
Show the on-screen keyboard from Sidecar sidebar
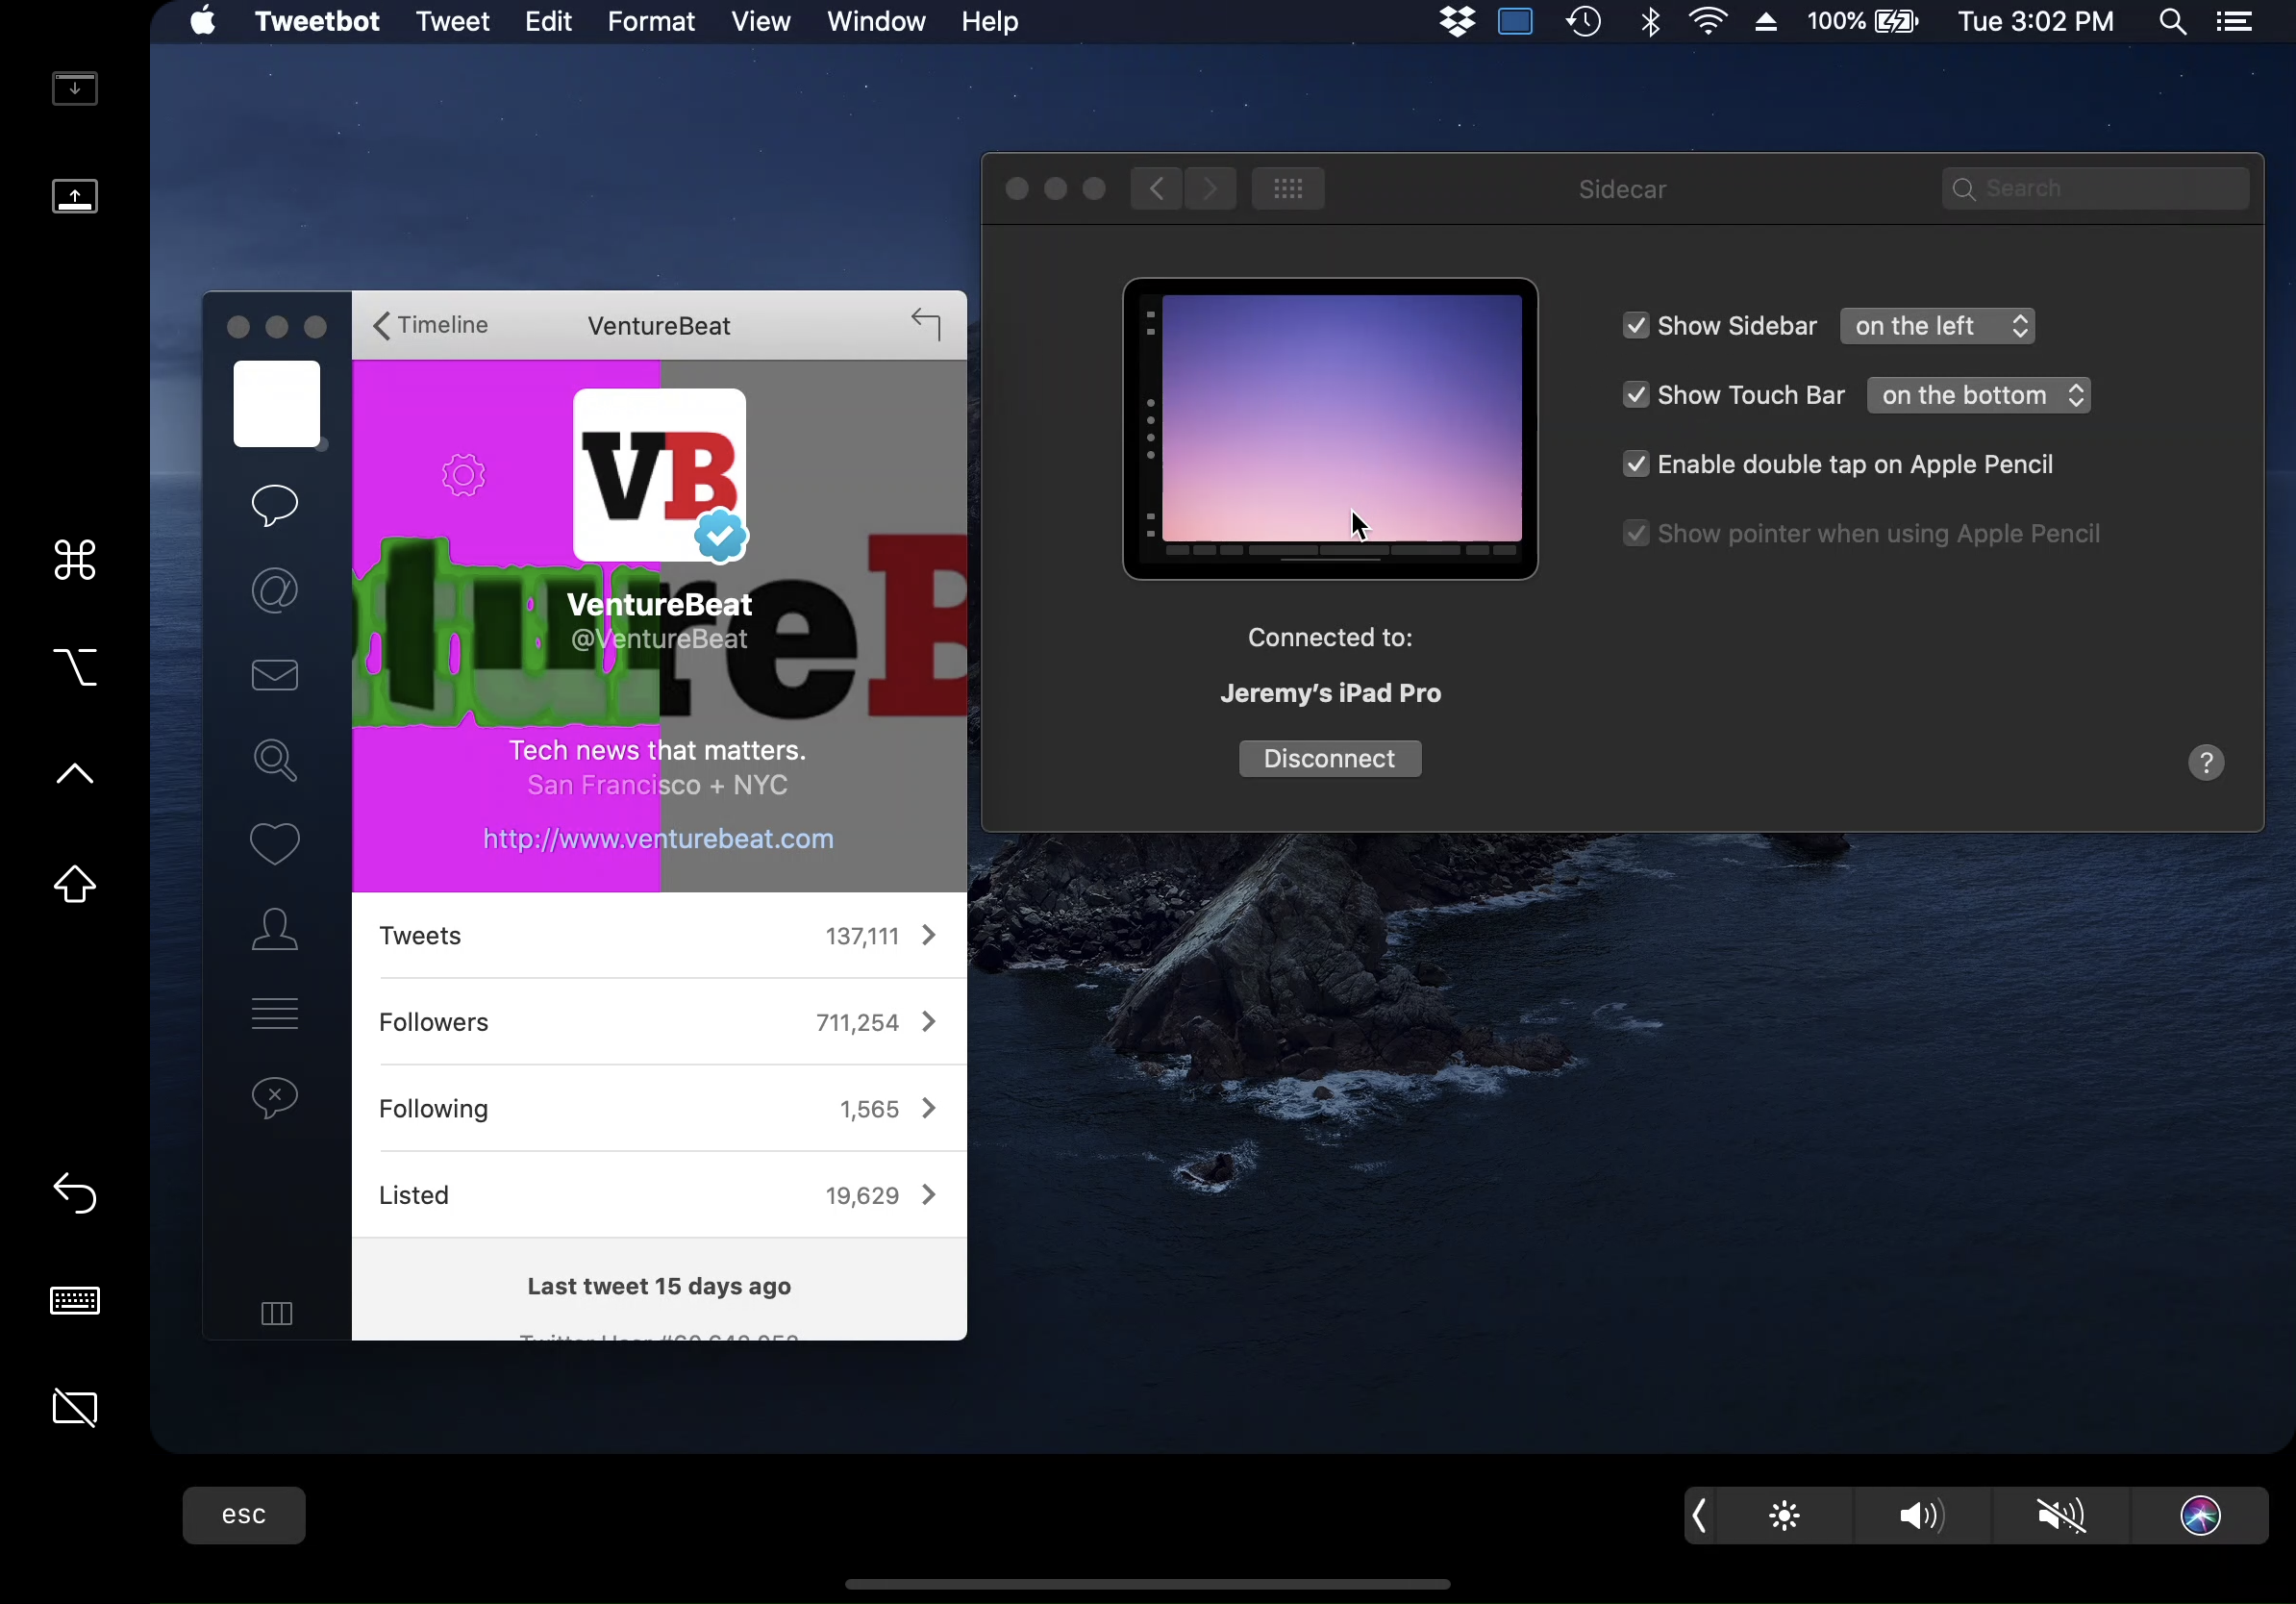coord(75,1300)
